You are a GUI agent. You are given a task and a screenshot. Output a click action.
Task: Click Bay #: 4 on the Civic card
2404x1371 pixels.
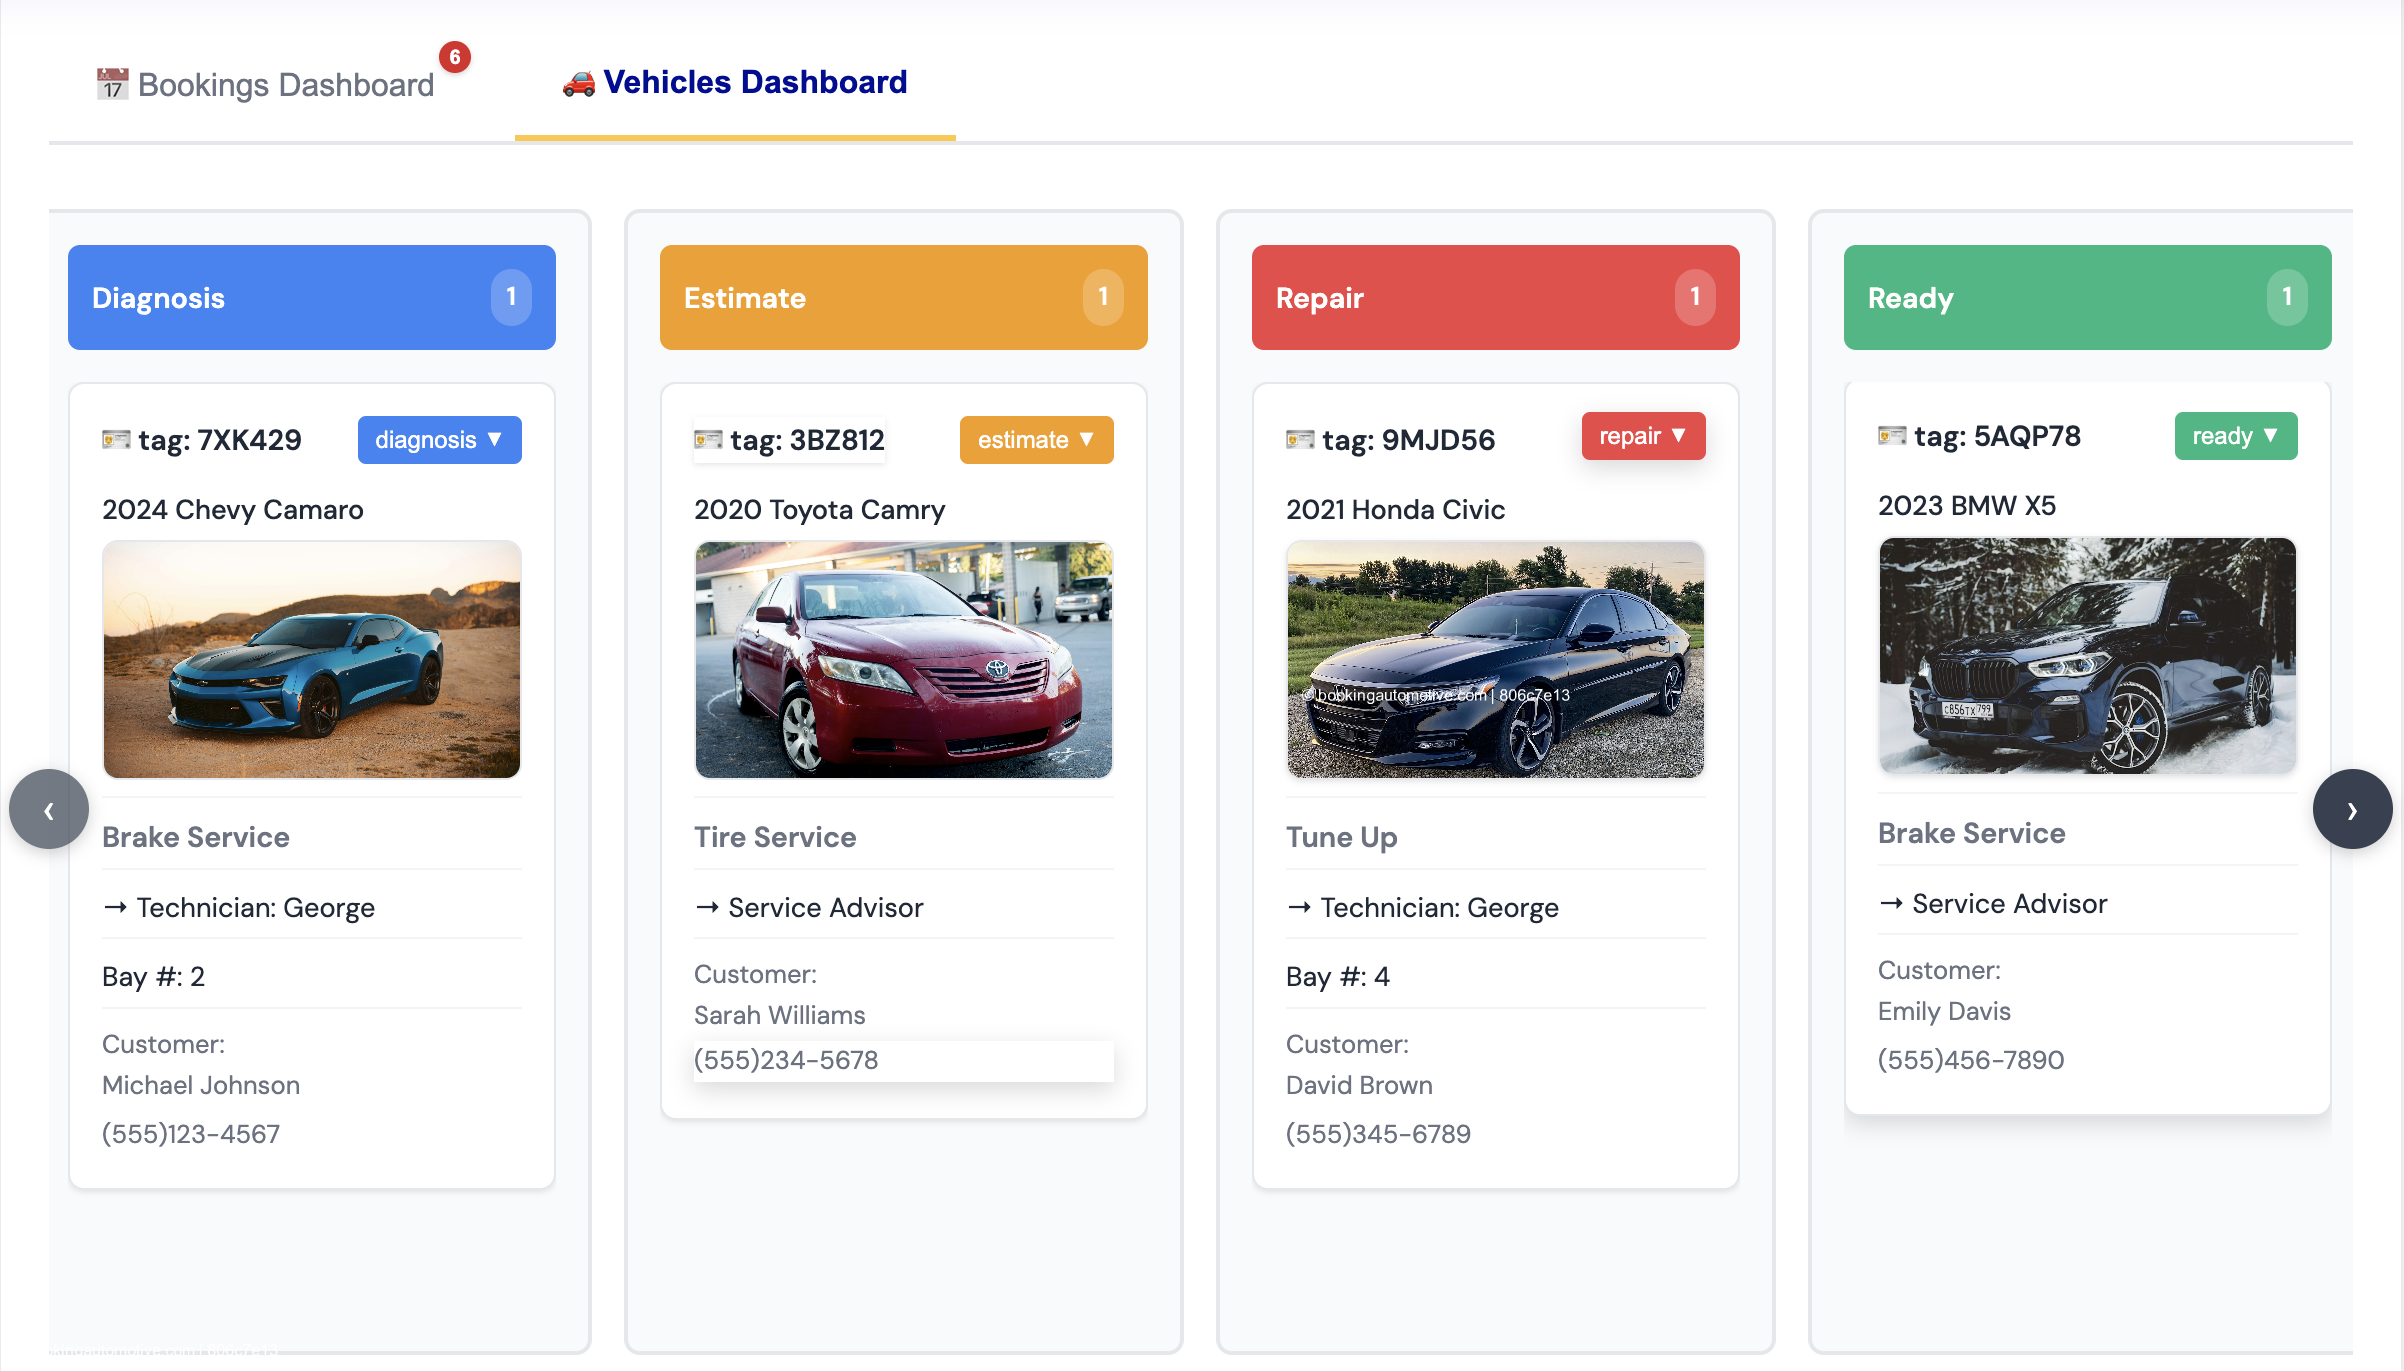[x=1338, y=976]
